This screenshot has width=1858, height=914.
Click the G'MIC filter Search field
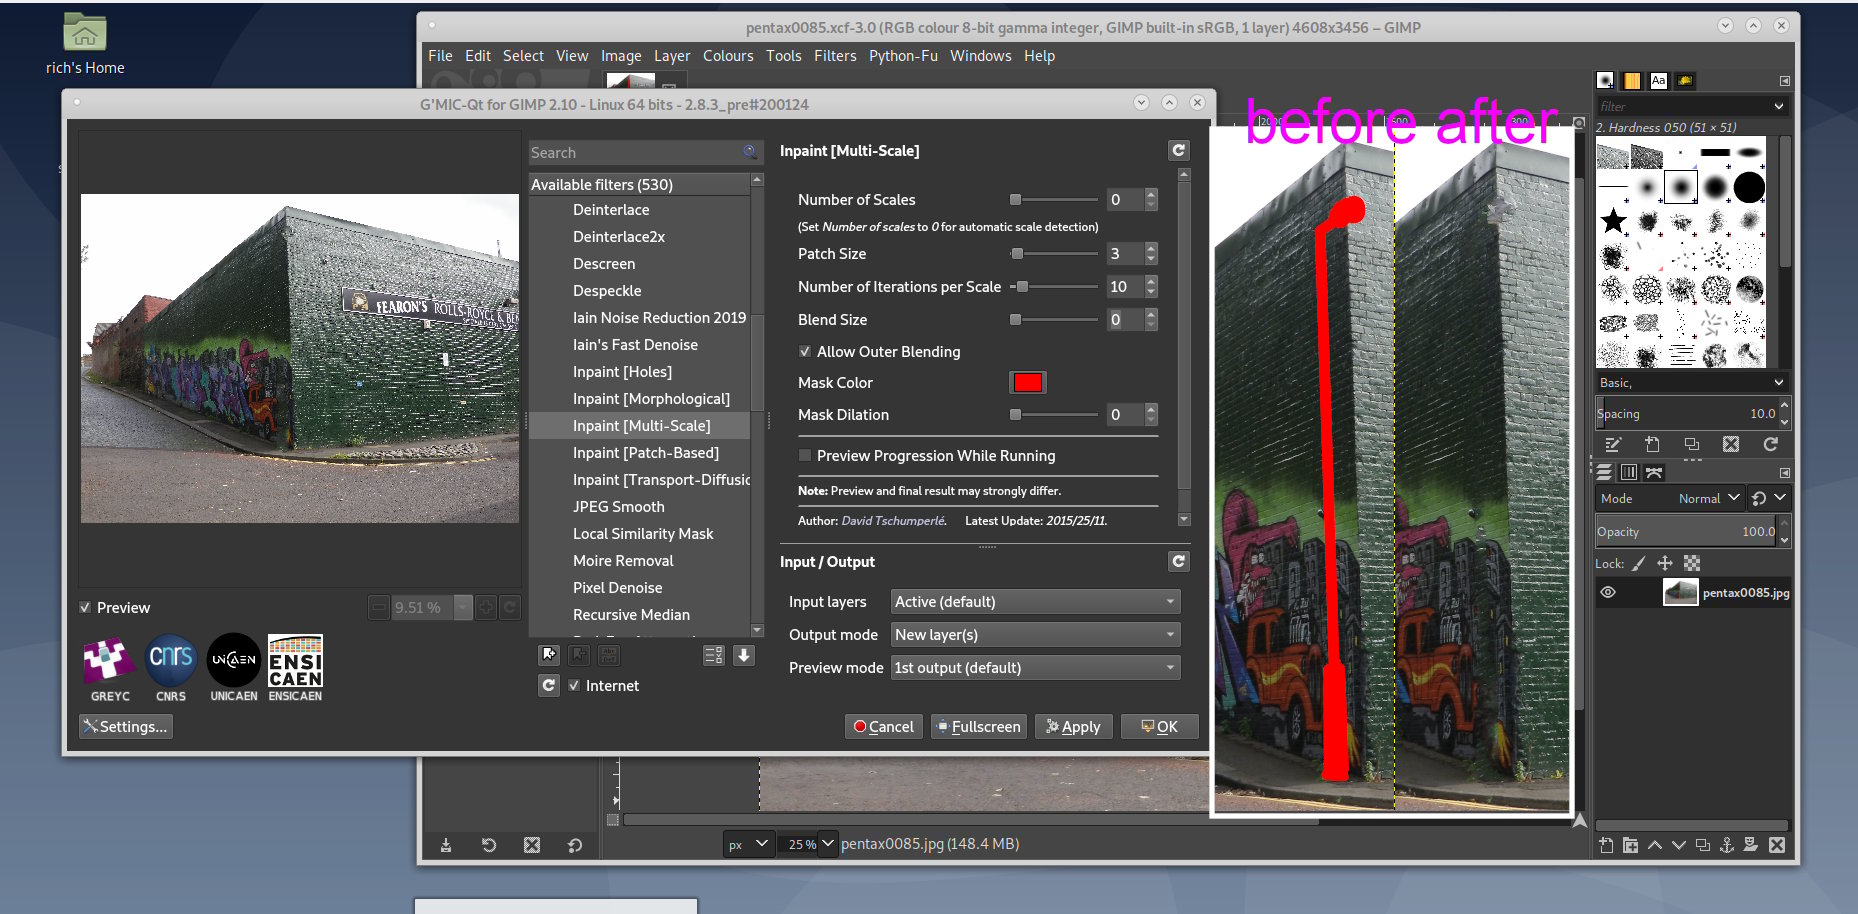[x=645, y=153]
